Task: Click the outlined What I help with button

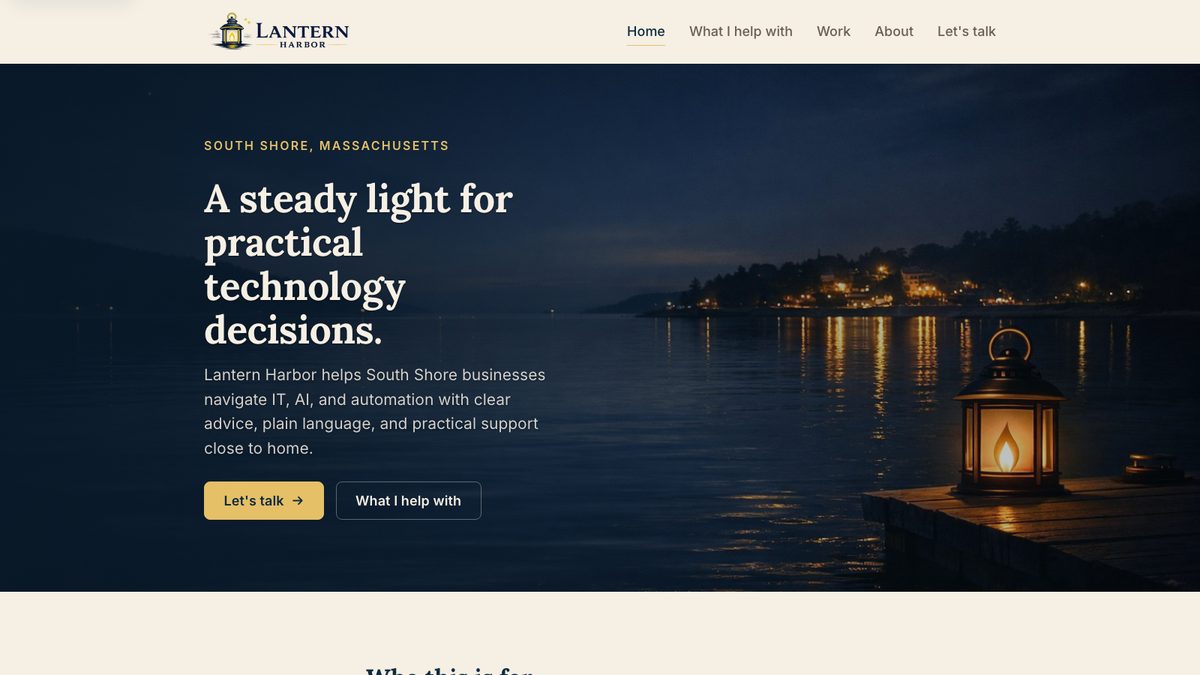Action: (x=408, y=501)
